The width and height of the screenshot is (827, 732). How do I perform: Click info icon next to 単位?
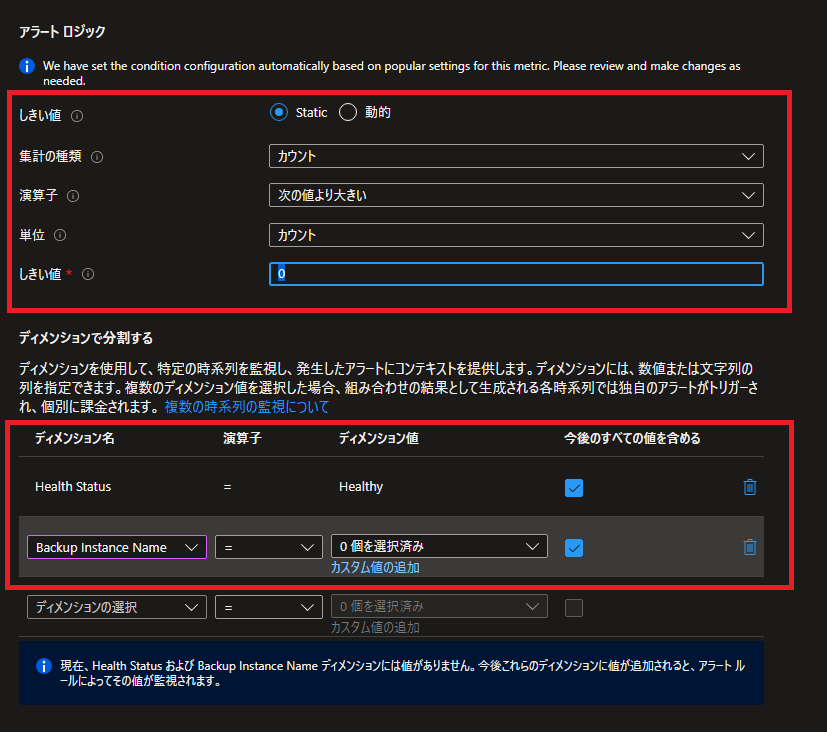tap(60, 235)
